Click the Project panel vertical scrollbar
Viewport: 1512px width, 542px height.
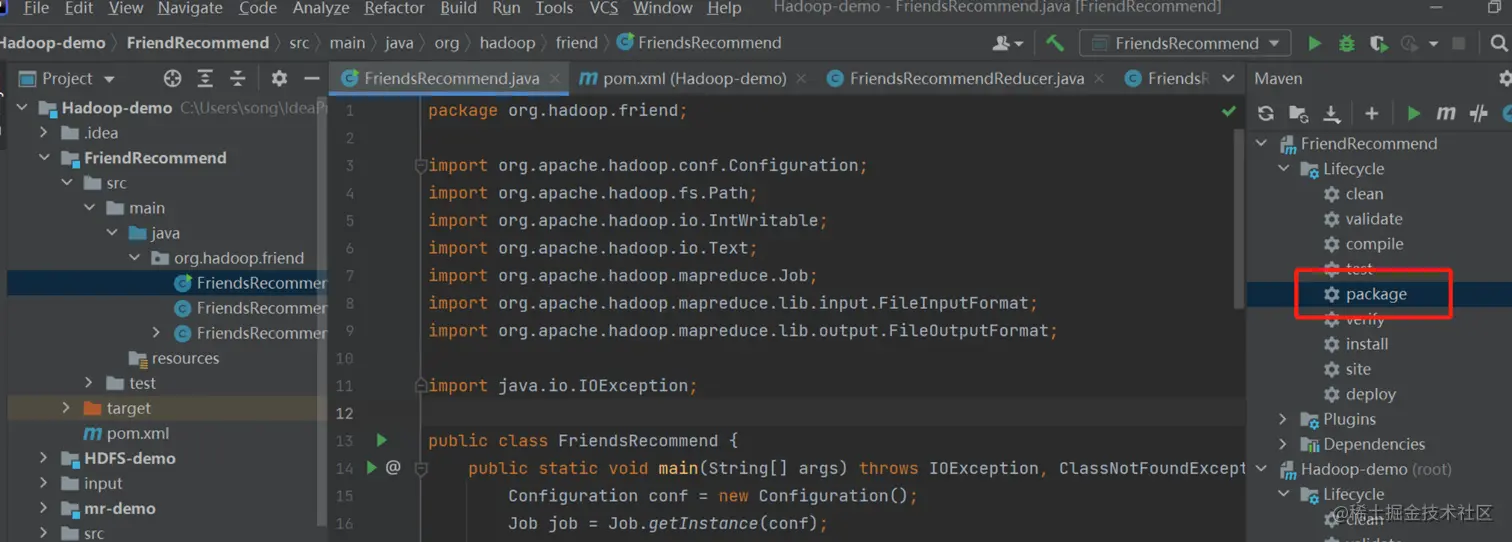322,310
